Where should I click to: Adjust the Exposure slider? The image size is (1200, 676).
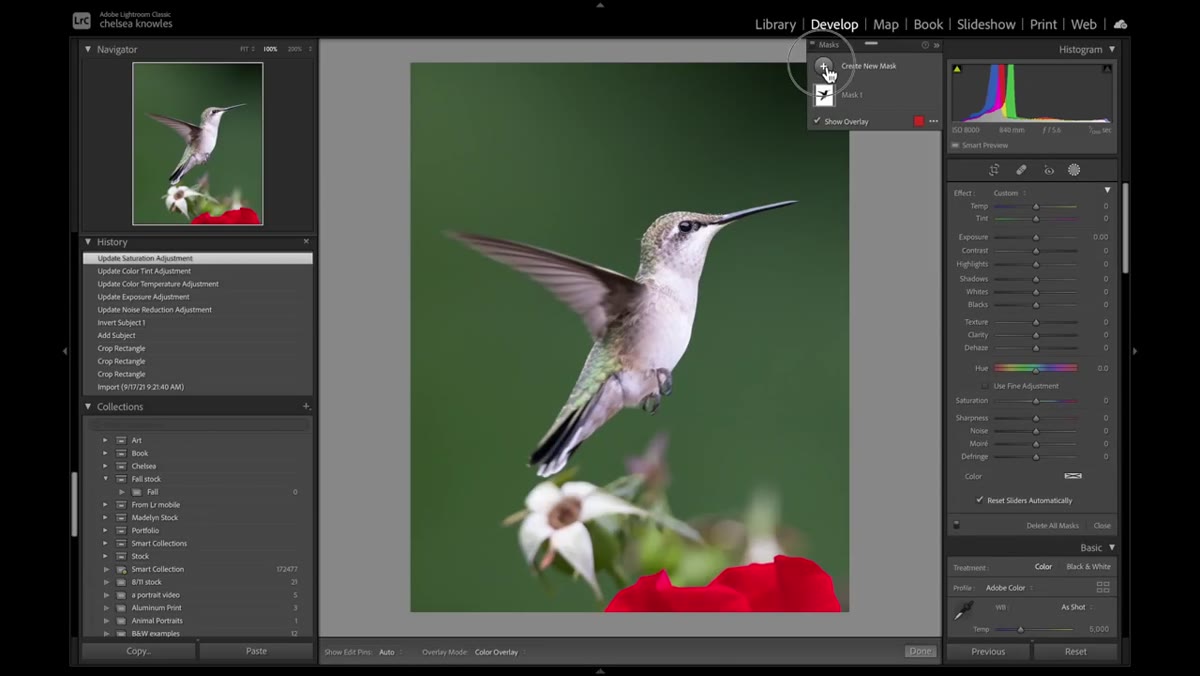tap(1036, 237)
